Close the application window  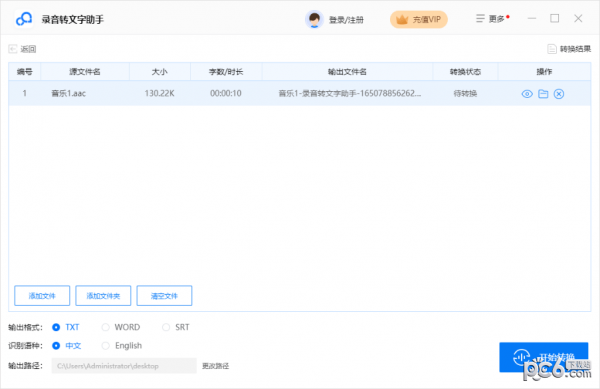tap(578, 18)
